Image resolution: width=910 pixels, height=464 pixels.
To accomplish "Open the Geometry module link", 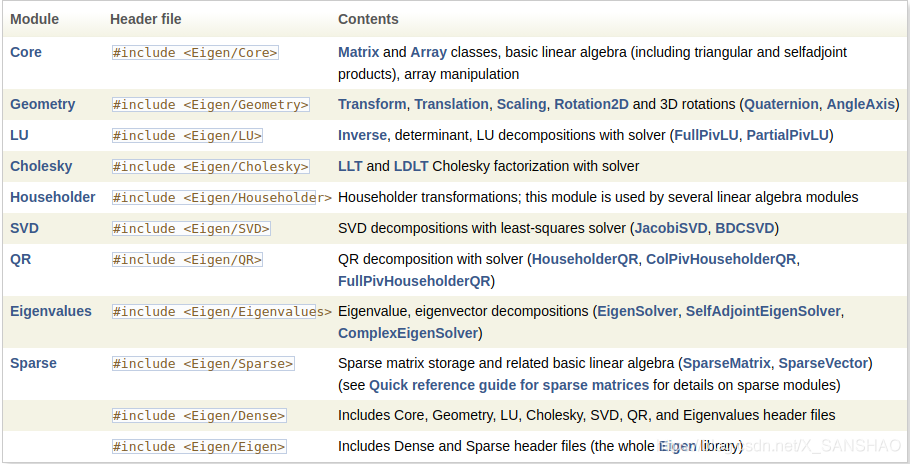I will (x=43, y=104).
